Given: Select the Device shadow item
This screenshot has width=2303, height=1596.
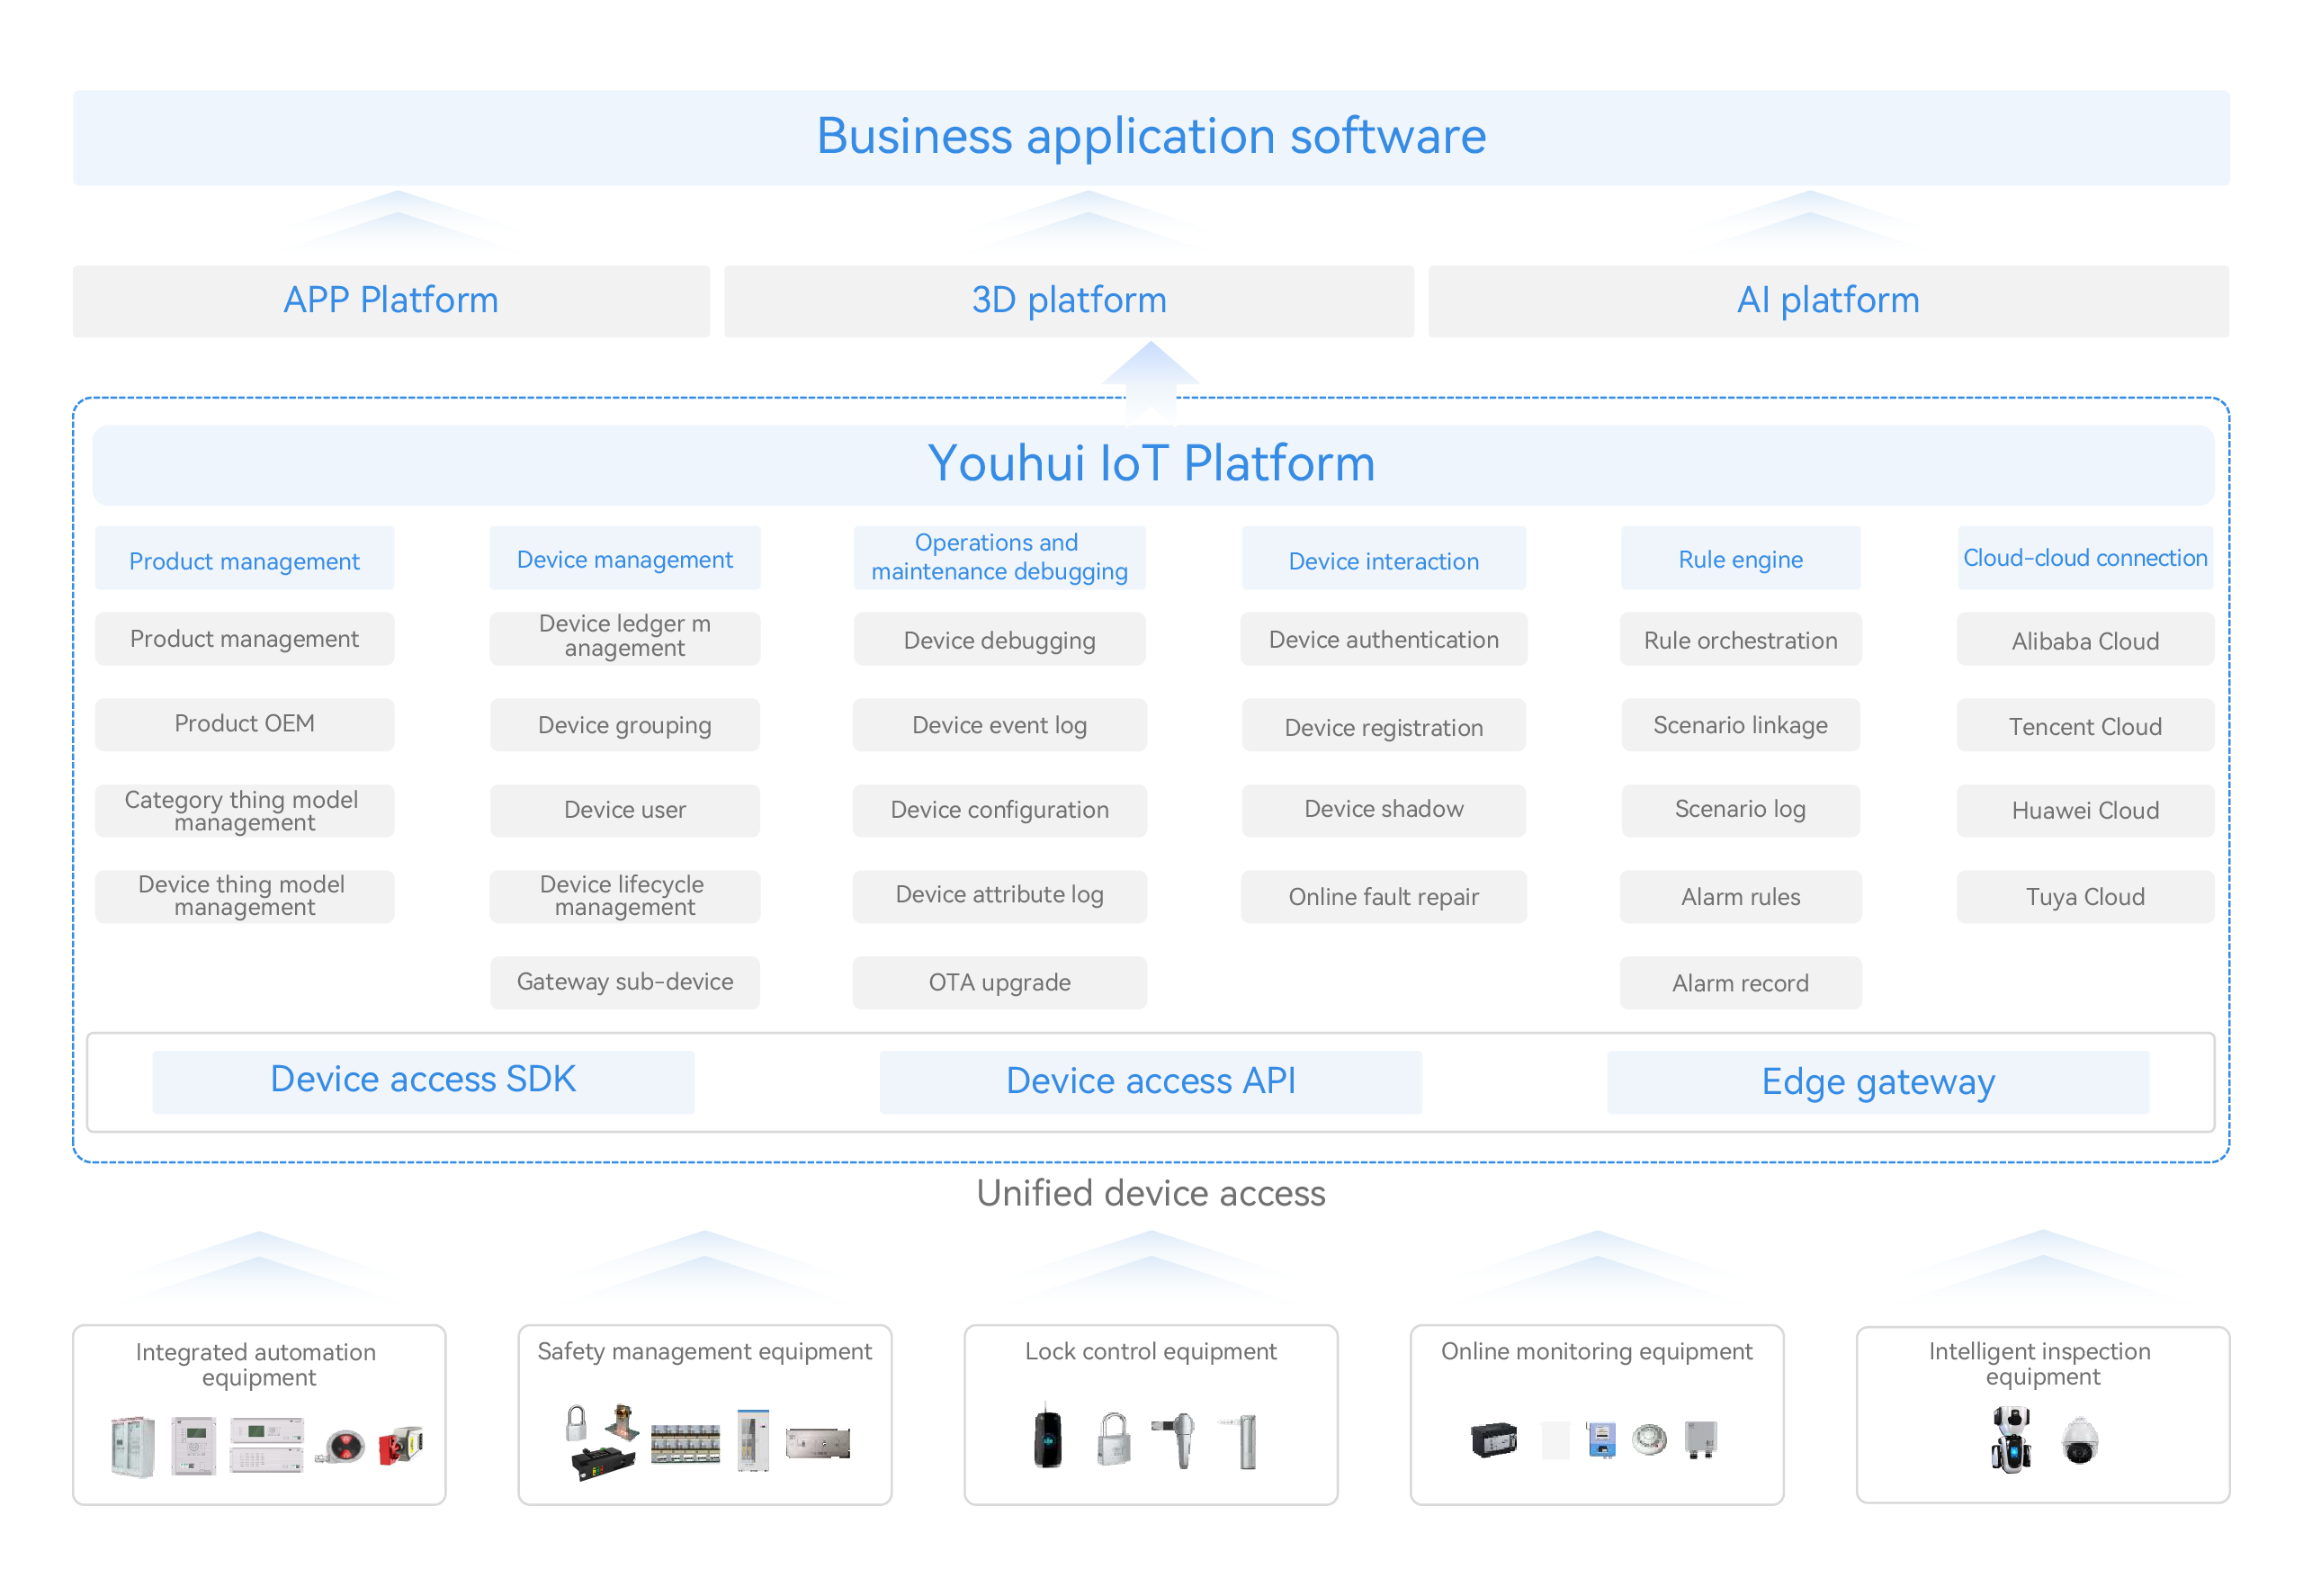Looking at the screenshot, I should (1383, 809).
